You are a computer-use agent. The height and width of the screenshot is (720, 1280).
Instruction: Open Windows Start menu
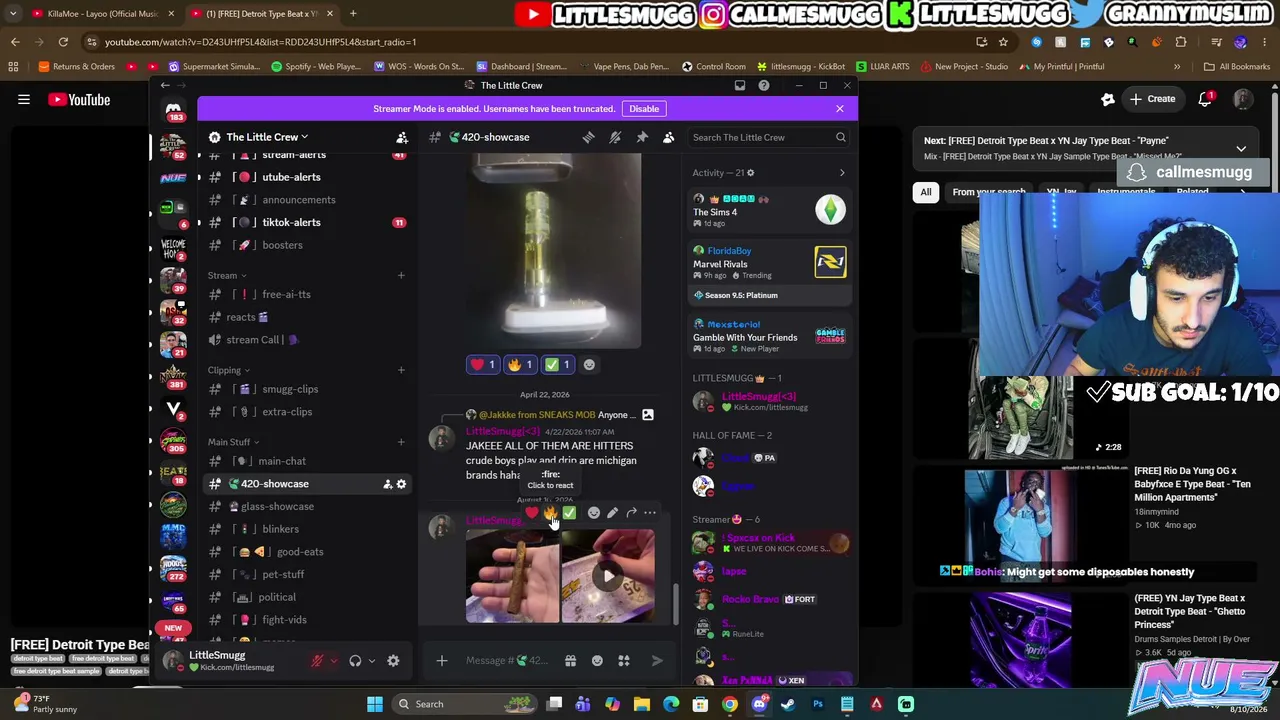pos(375,704)
